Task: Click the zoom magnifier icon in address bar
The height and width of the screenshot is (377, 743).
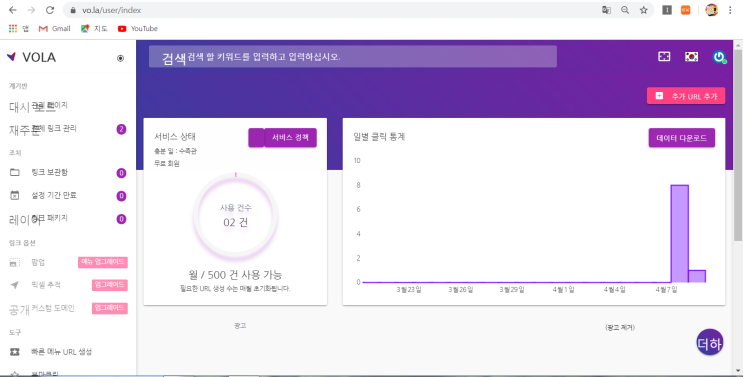Action: pyautogui.click(x=625, y=10)
